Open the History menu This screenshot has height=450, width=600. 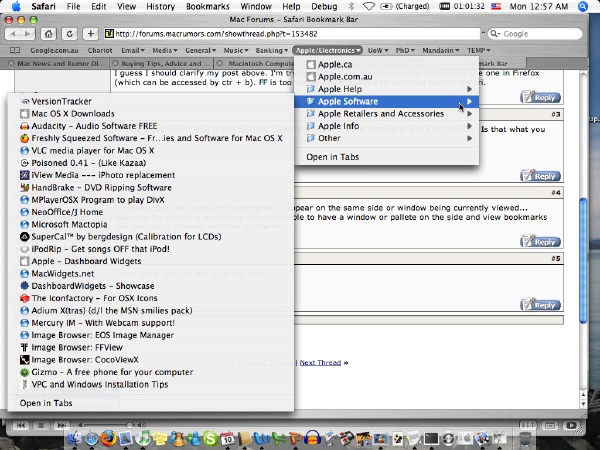pos(161,7)
